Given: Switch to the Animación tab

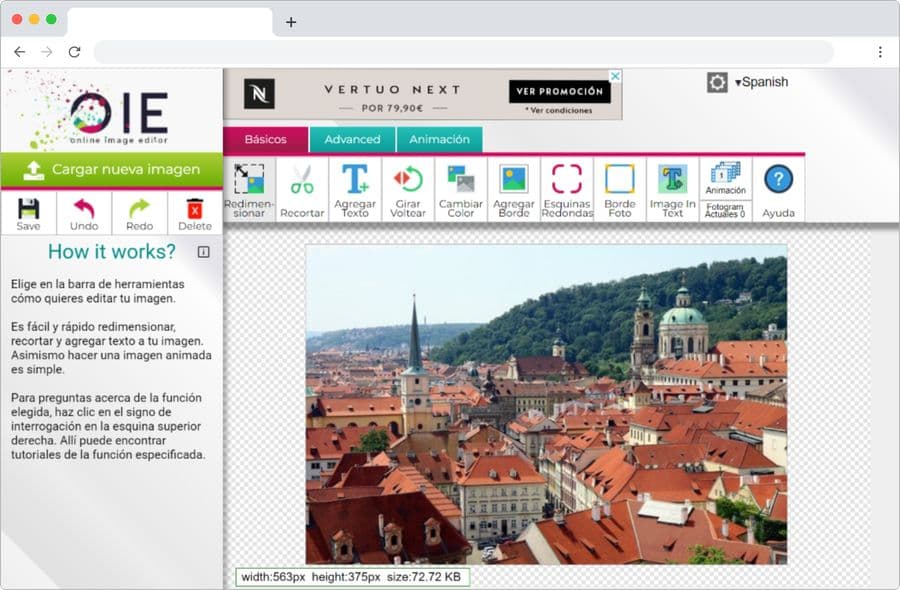Looking at the screenshot, I should pyautogui.click(x=439, y=139).
